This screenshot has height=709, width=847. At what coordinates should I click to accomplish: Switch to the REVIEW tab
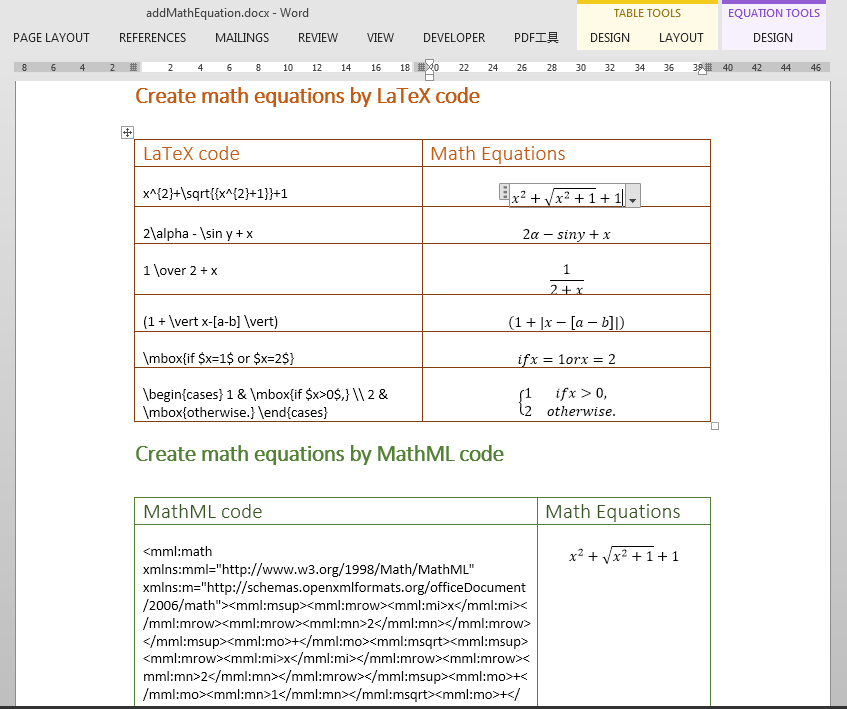click(317, 38)
